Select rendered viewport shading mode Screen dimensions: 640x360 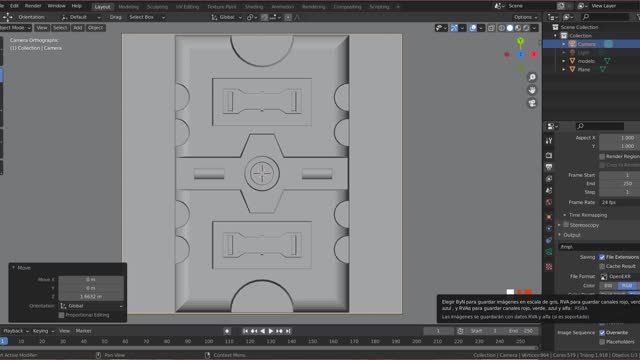(526, 28)
